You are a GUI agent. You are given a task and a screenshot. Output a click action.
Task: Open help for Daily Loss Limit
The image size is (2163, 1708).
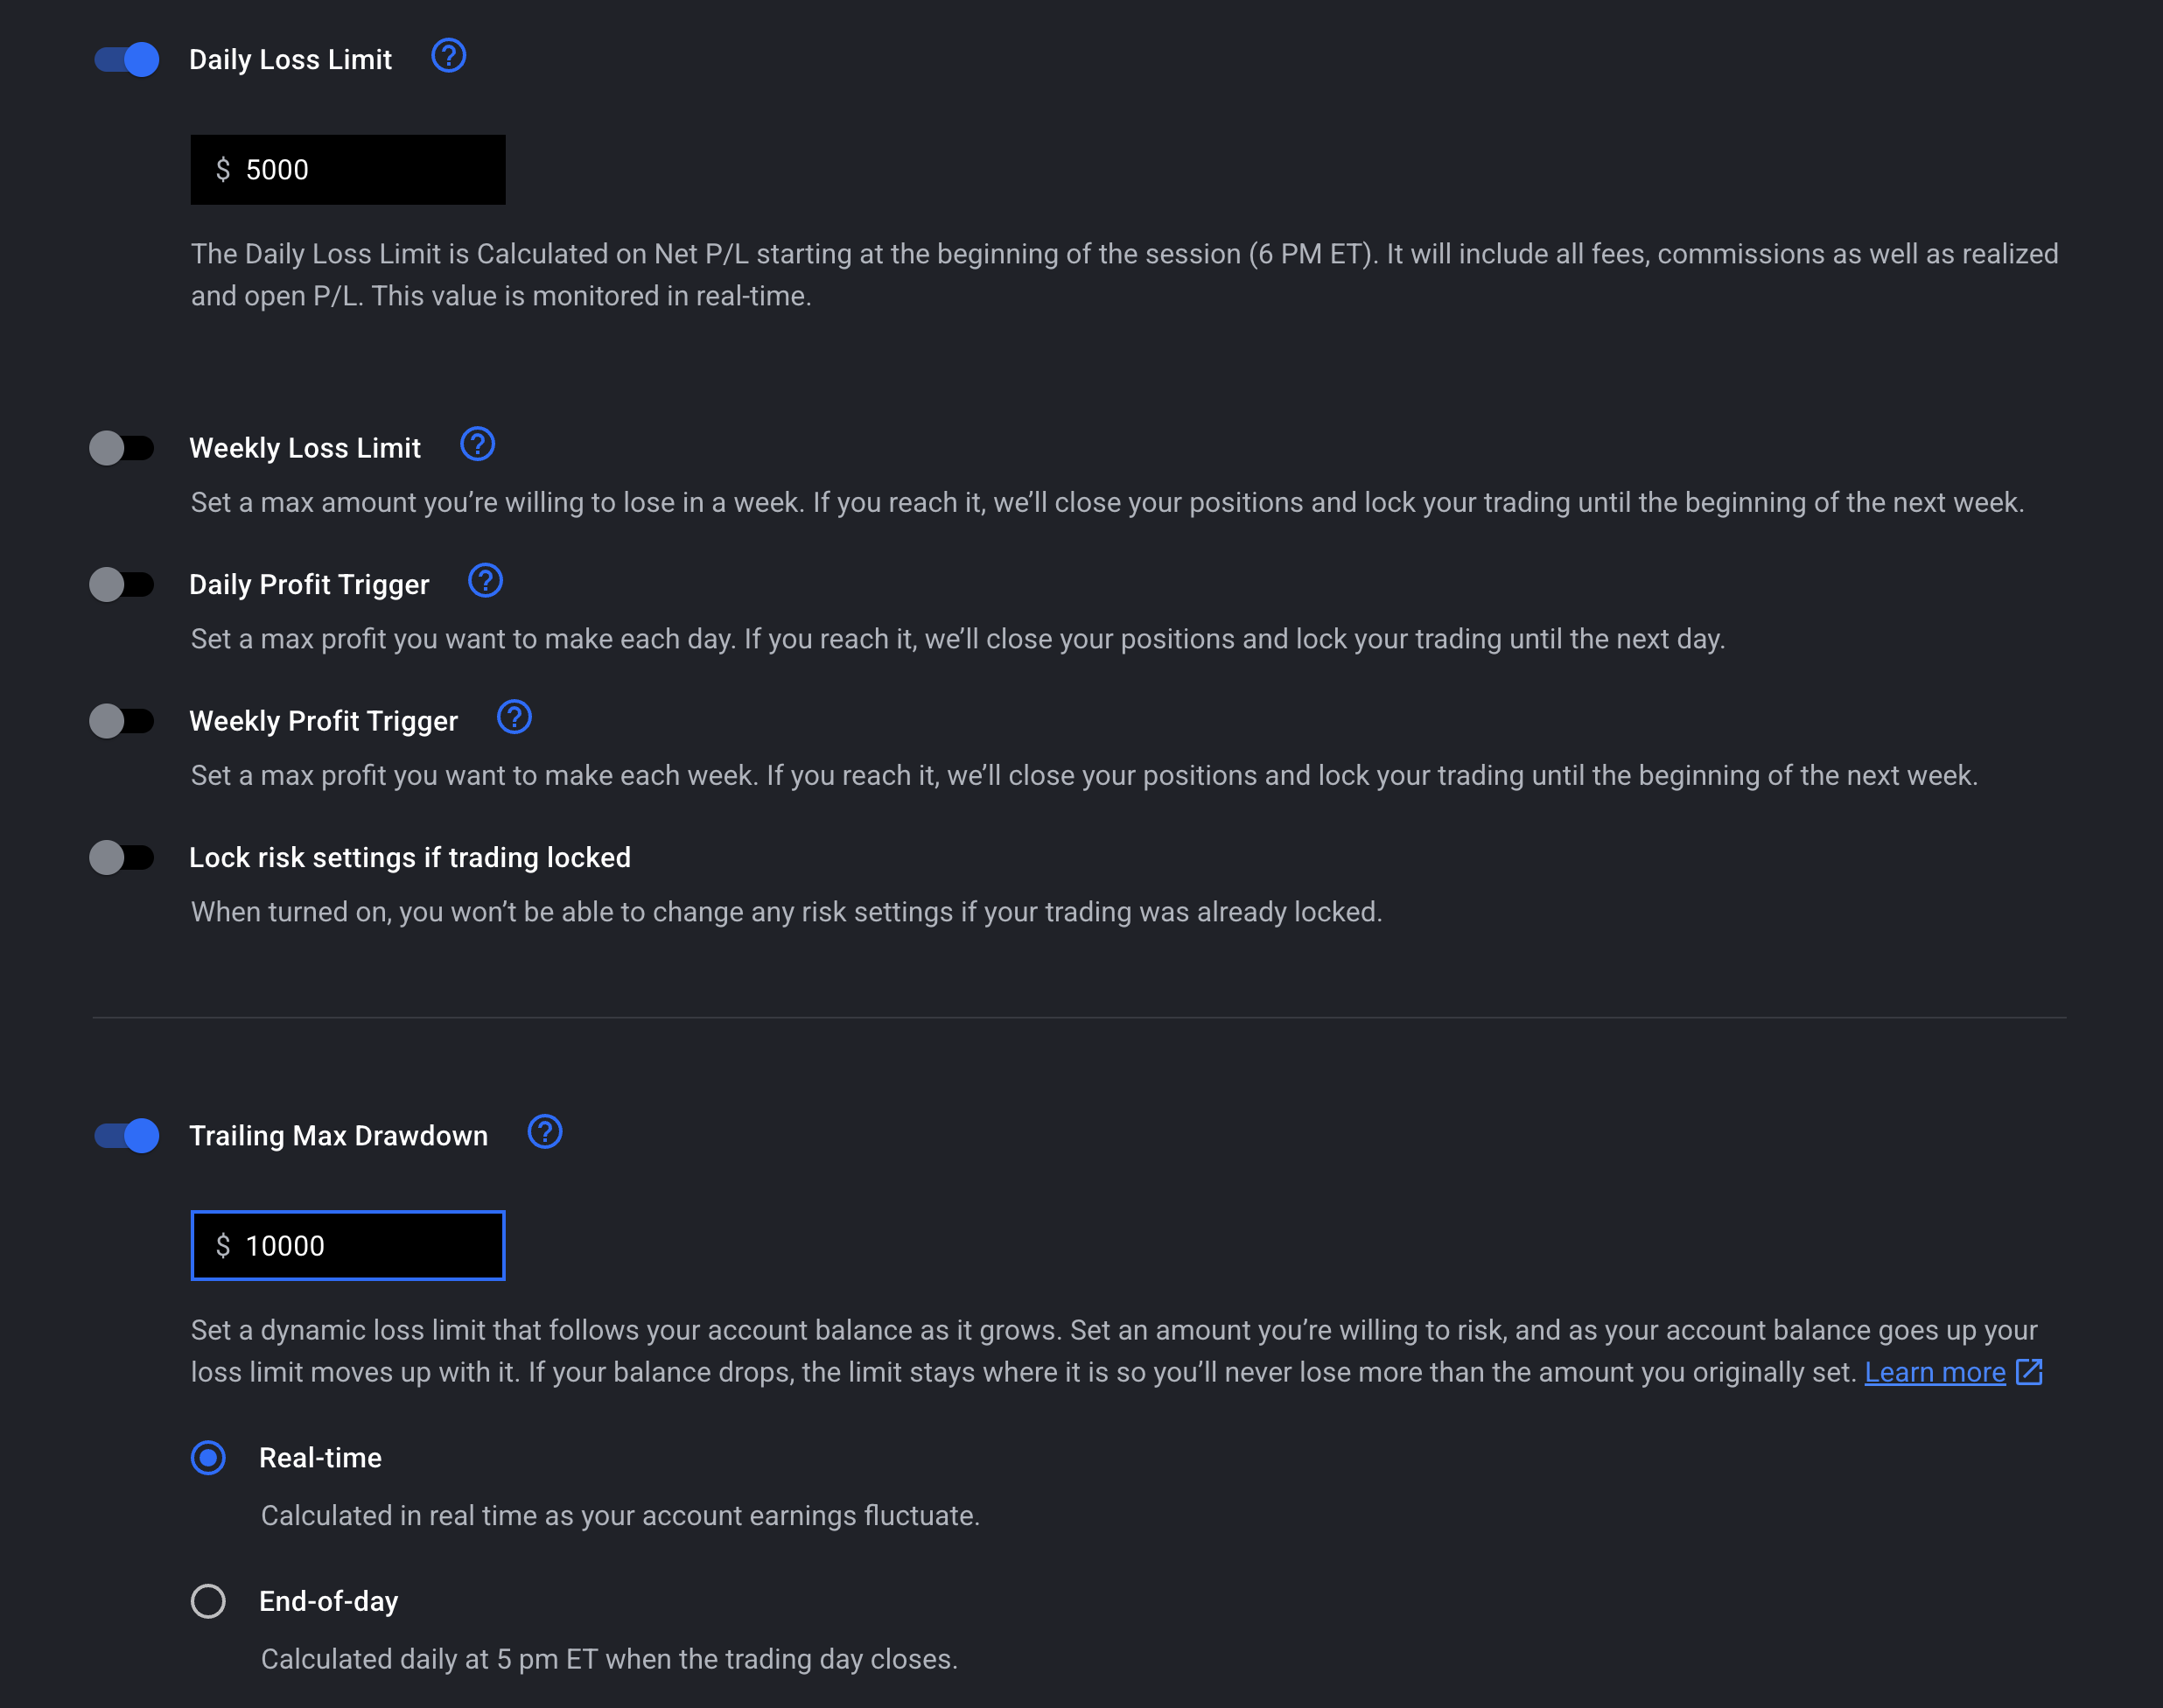[x=448, y=56]
